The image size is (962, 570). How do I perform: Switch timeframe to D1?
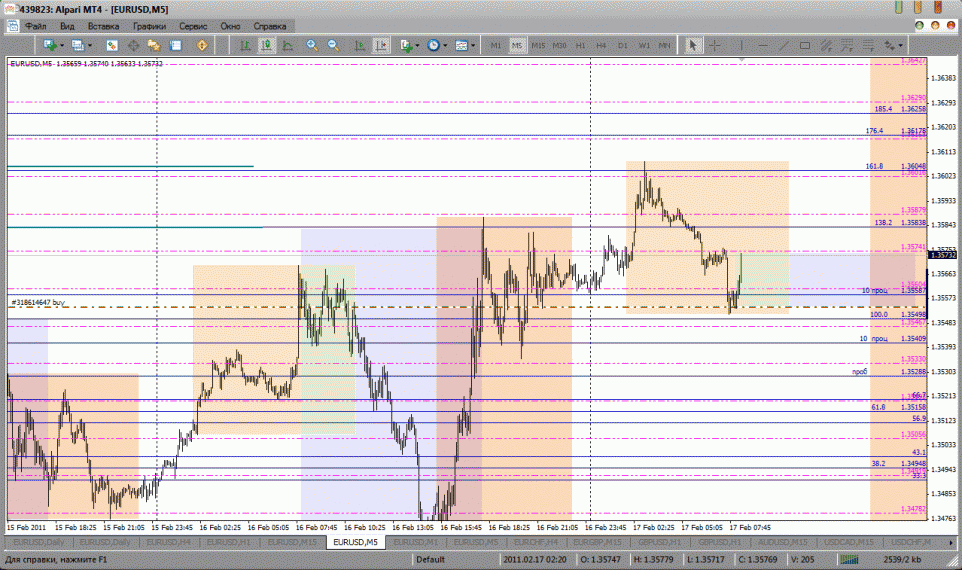point(623,45)
